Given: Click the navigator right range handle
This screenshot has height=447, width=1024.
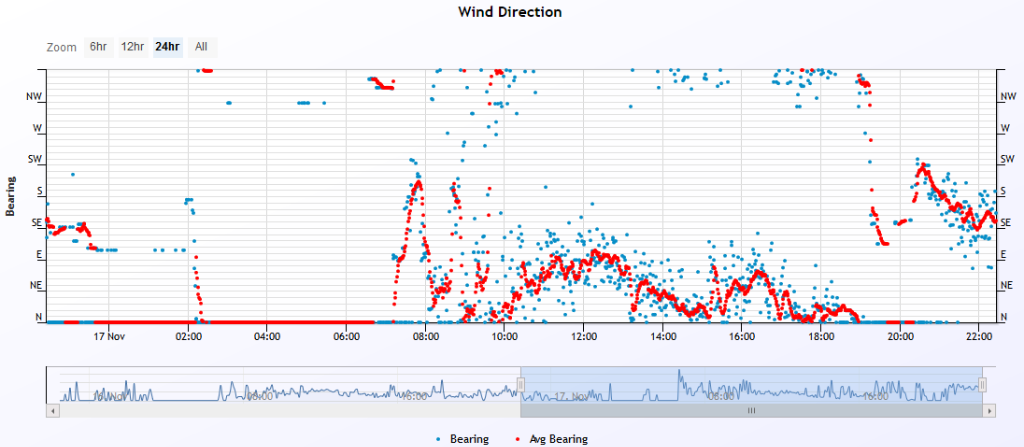Looking at the screenshot, I should point(982,385).
